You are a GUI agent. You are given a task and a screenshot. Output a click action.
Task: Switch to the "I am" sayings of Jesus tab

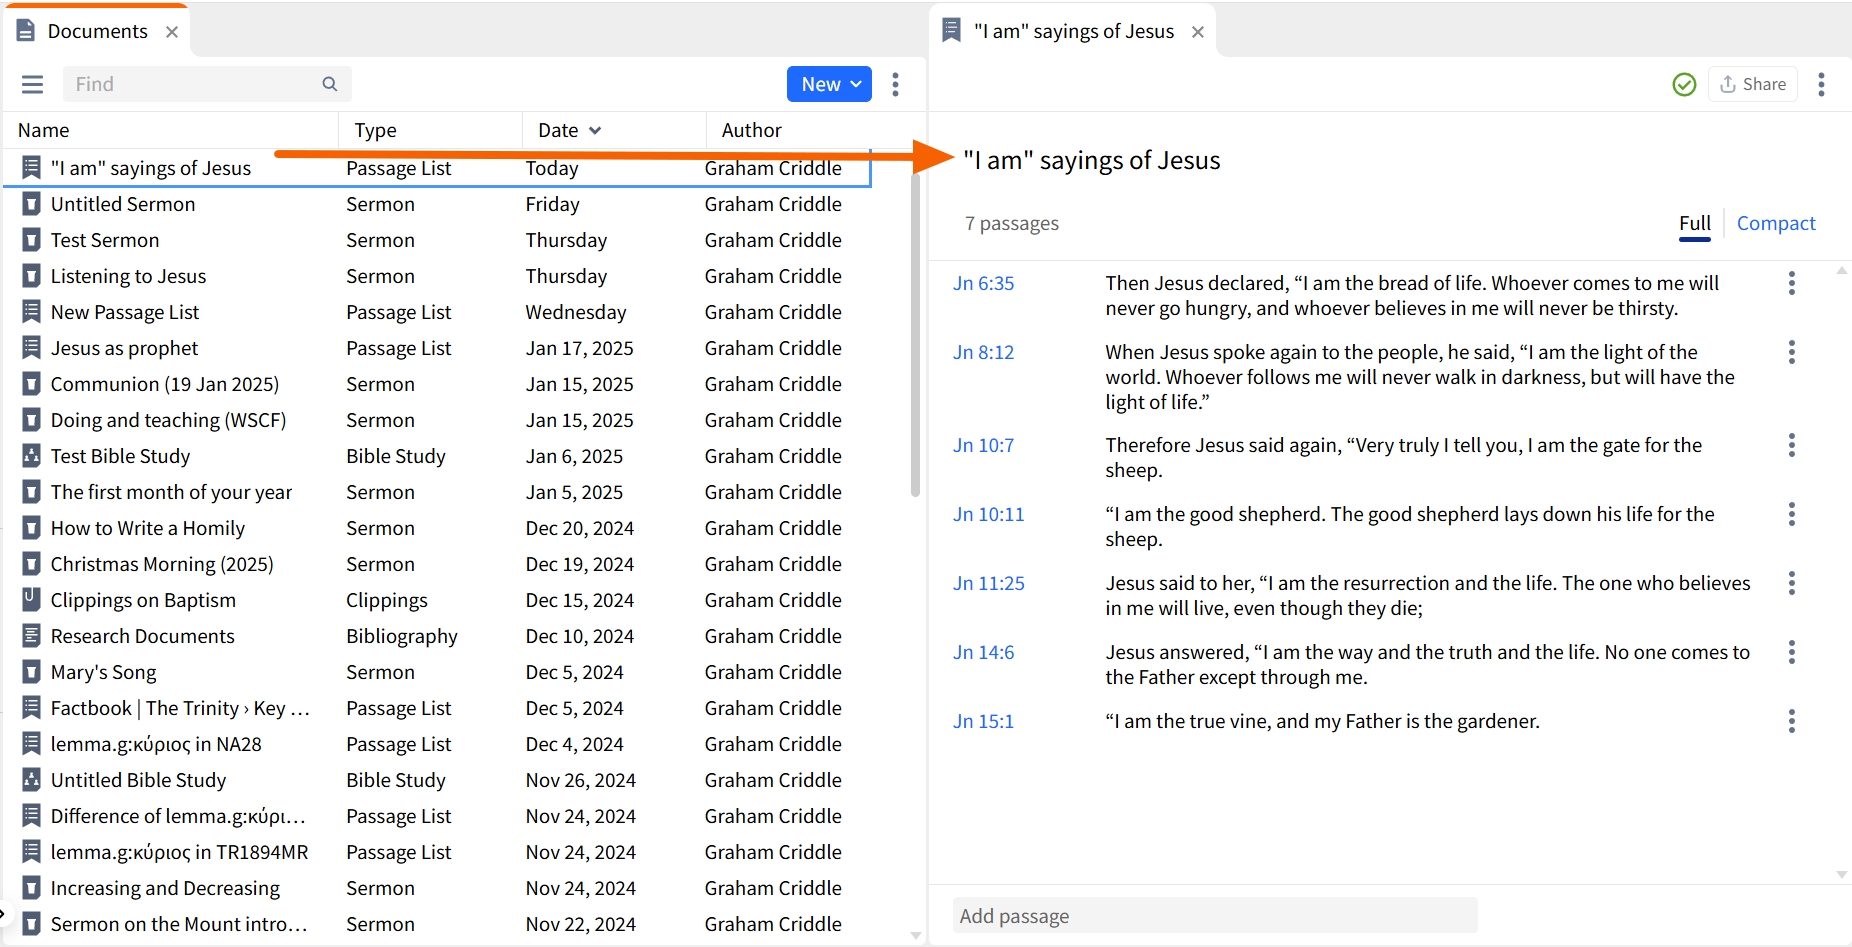point(1073,31)
